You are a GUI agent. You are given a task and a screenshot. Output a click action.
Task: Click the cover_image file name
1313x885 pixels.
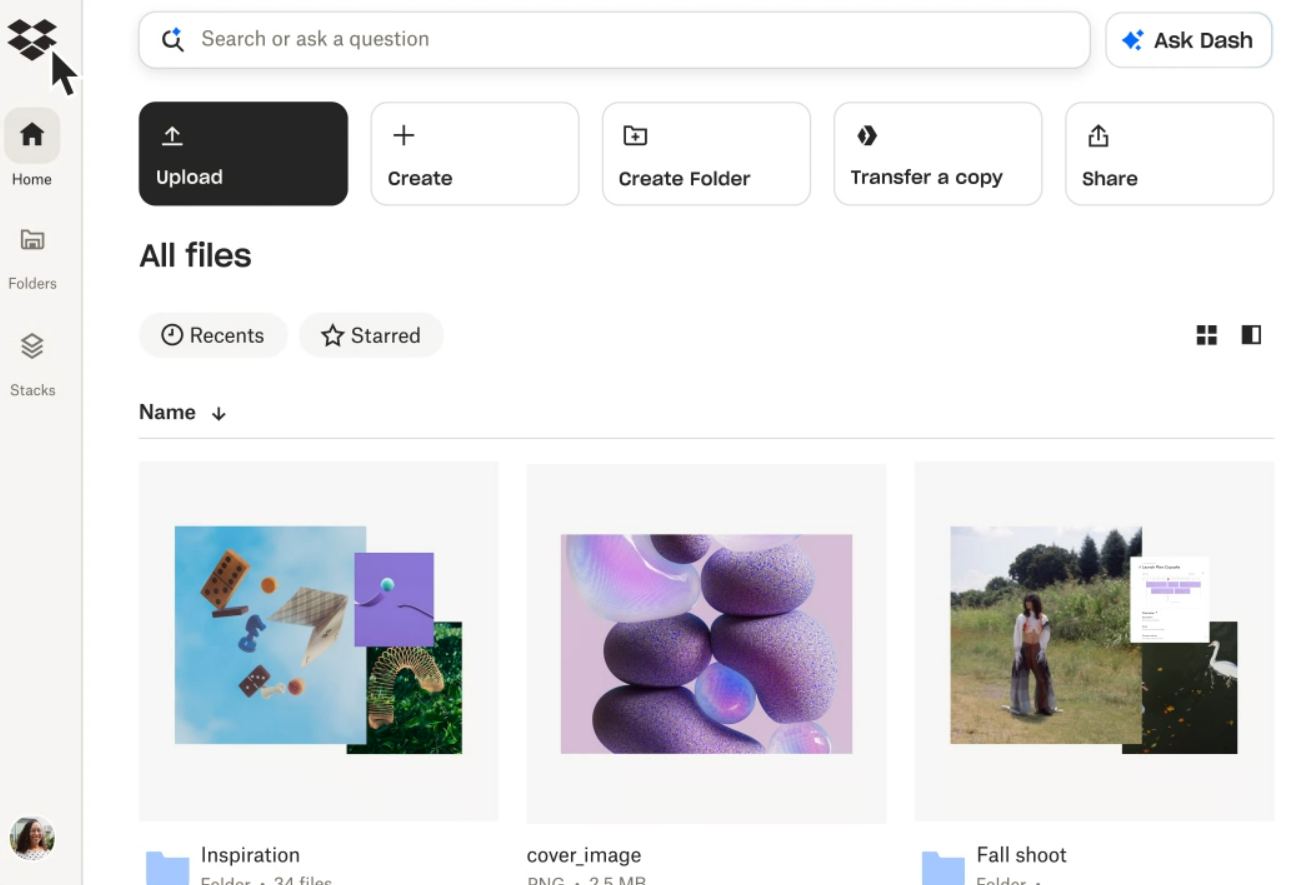584,856
